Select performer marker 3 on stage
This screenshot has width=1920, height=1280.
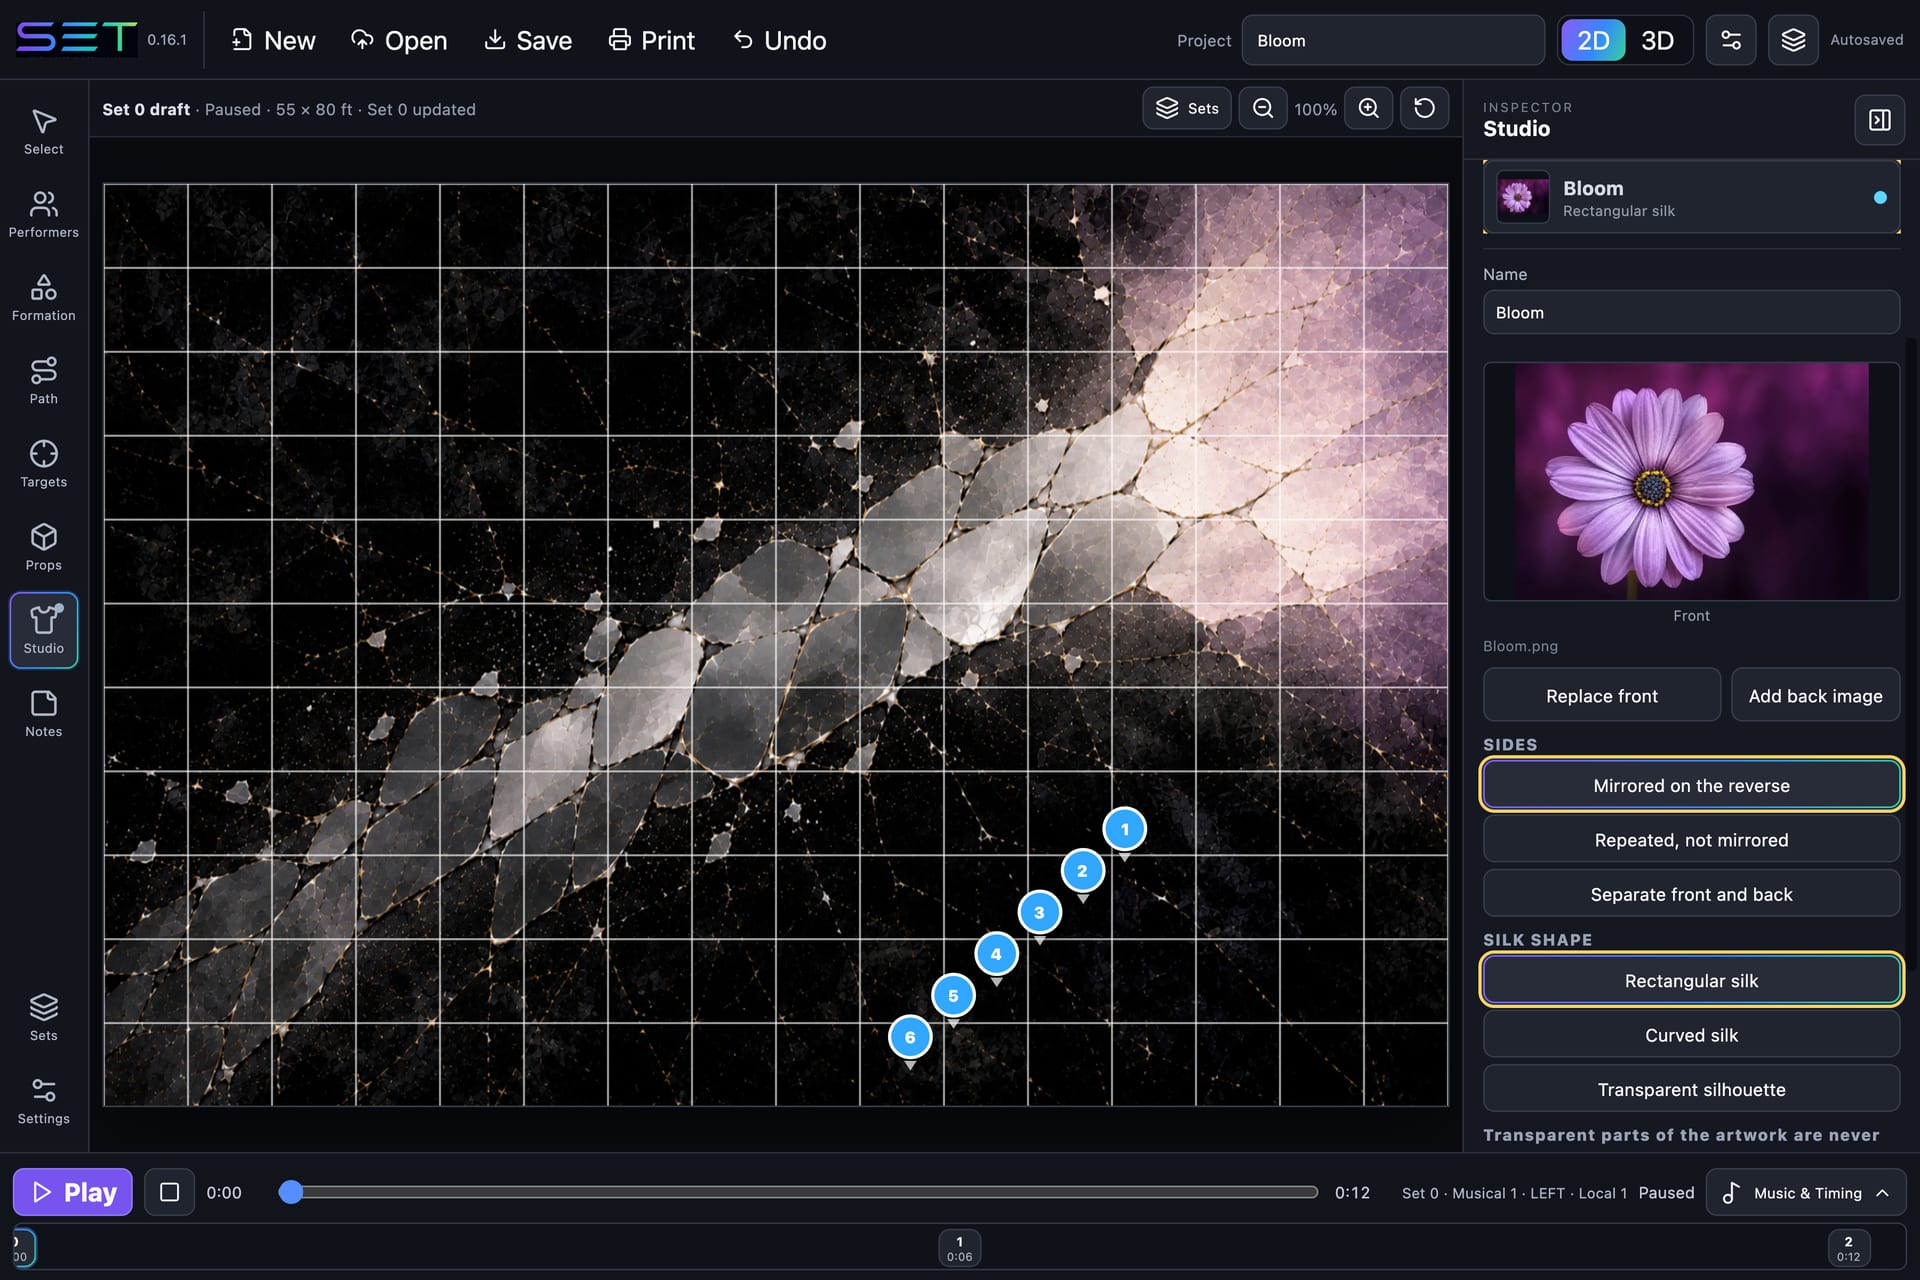tap(1039, 912)
